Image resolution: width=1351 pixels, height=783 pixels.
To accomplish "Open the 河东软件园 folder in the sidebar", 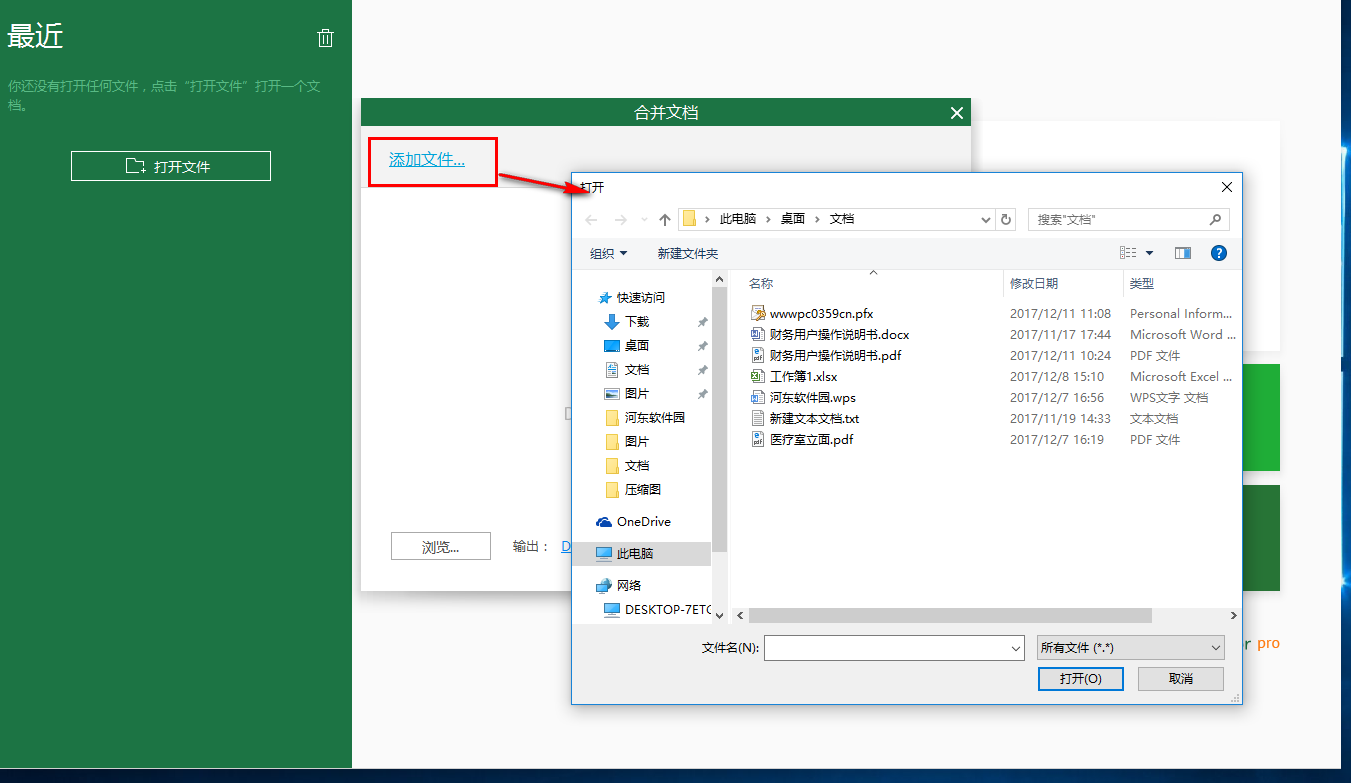I will (655, 417).
